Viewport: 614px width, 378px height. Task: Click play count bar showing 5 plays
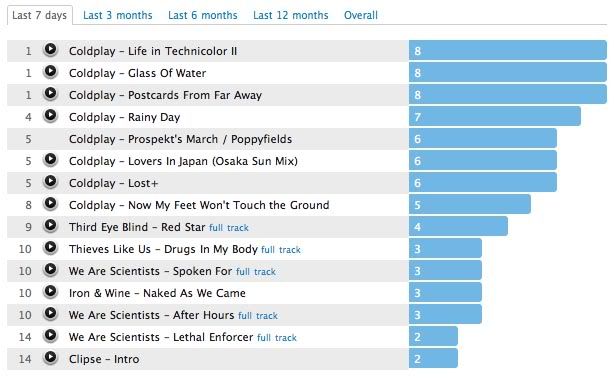coord(470,204)
